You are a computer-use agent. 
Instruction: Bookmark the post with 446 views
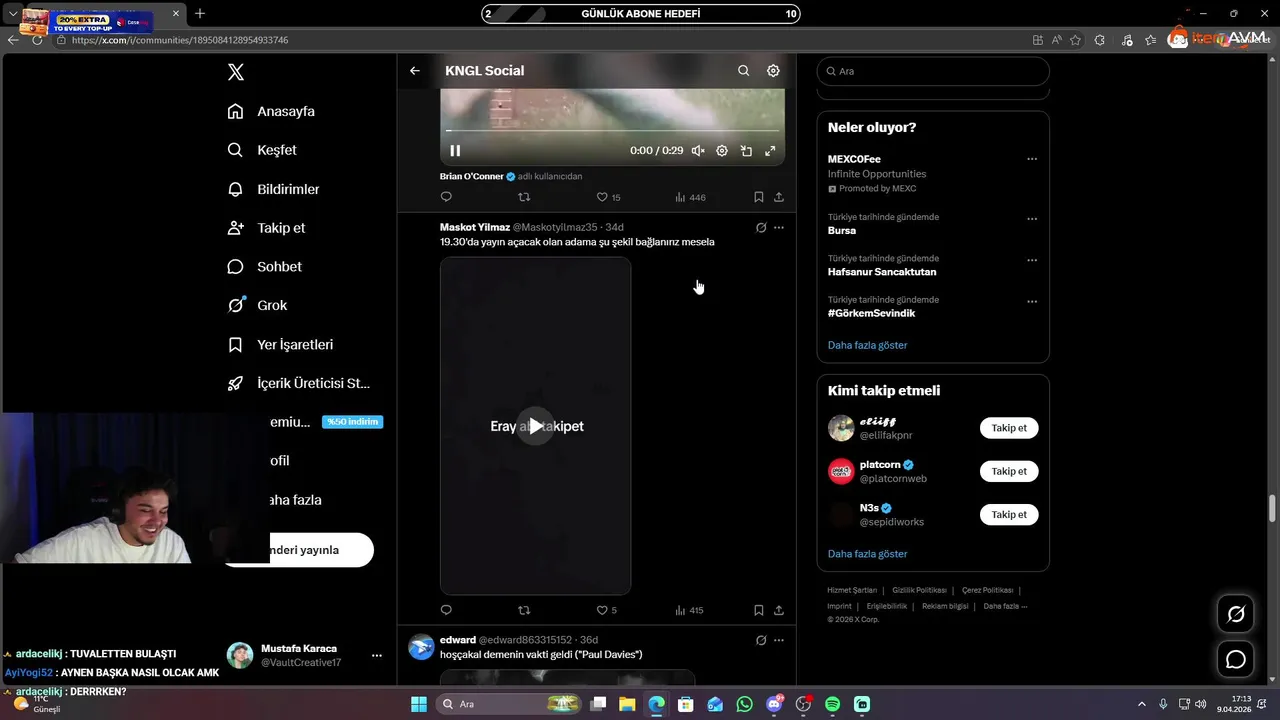[x=759, y=197]
